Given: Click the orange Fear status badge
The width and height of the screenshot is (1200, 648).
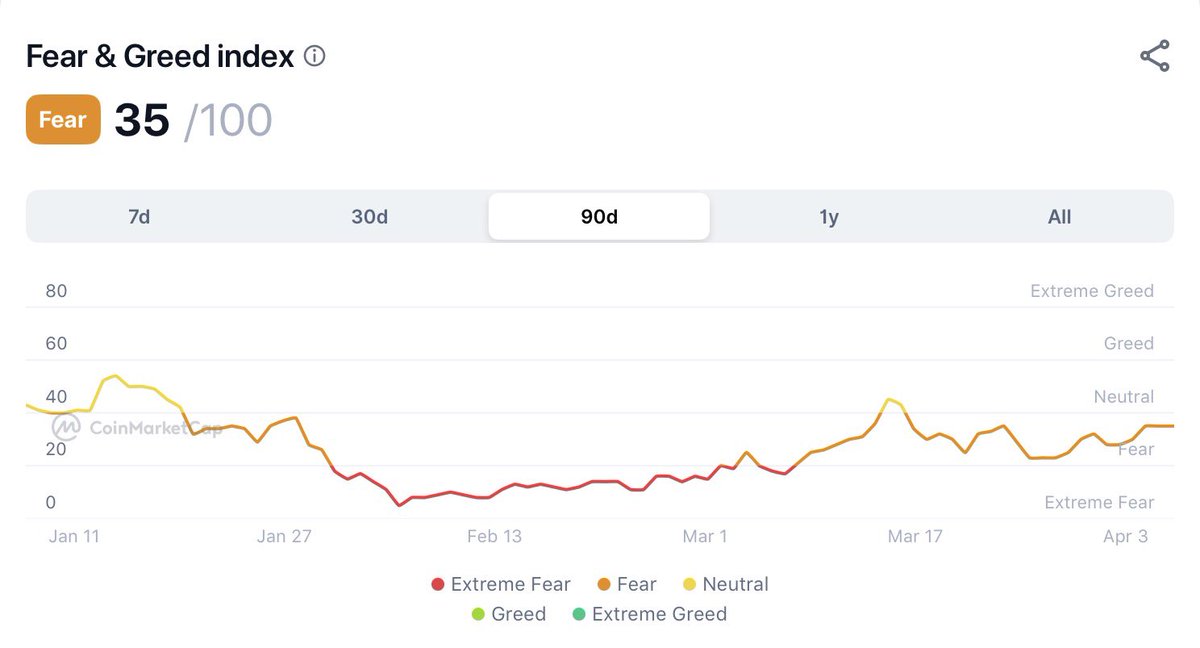Looking at the screenshot, I should (x=63, y=120).
